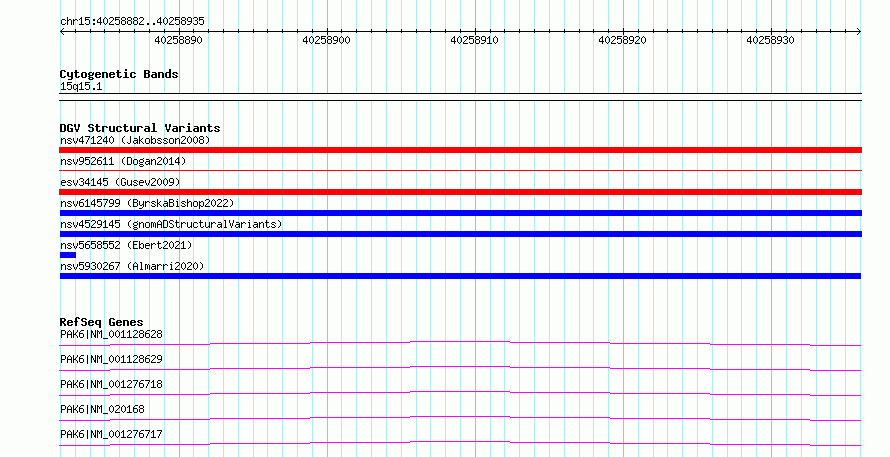Image resolution: width=890 pixels, height=457 pixels.
Task: Click the Cytogenetic Bands track title
Action: click(x=119, y=74)
